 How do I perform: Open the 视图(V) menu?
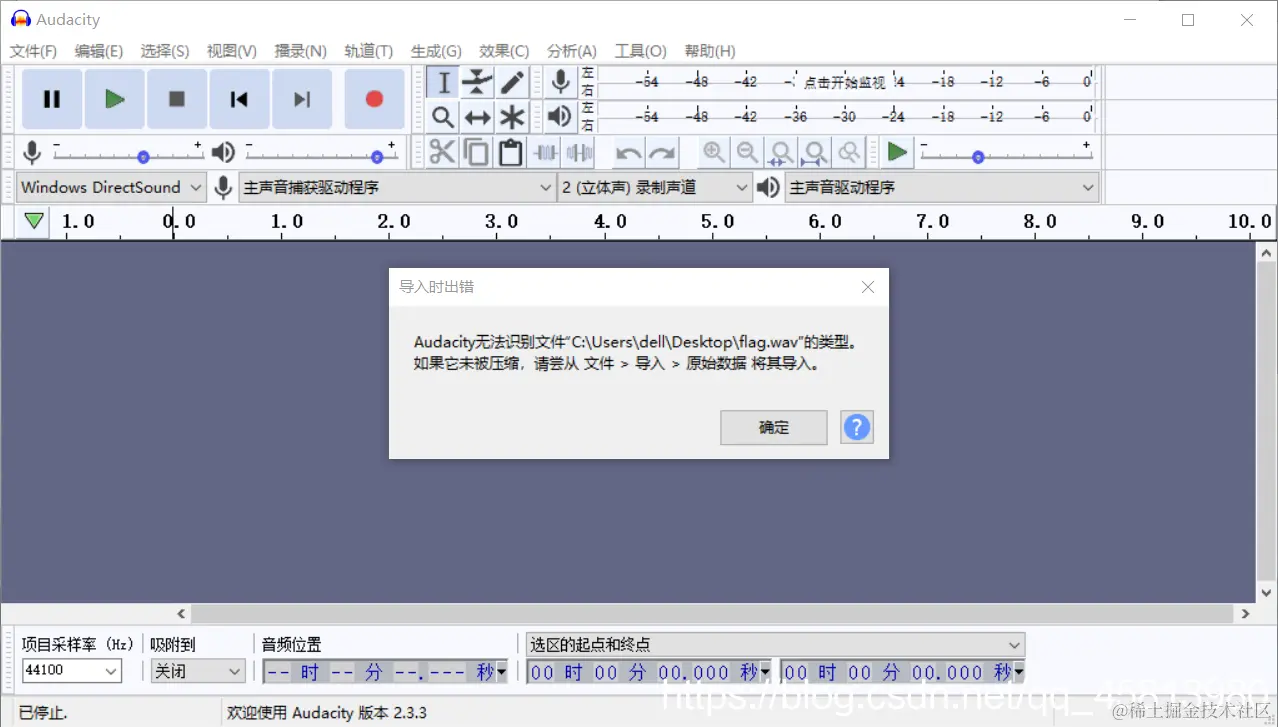tap(232, 51)
